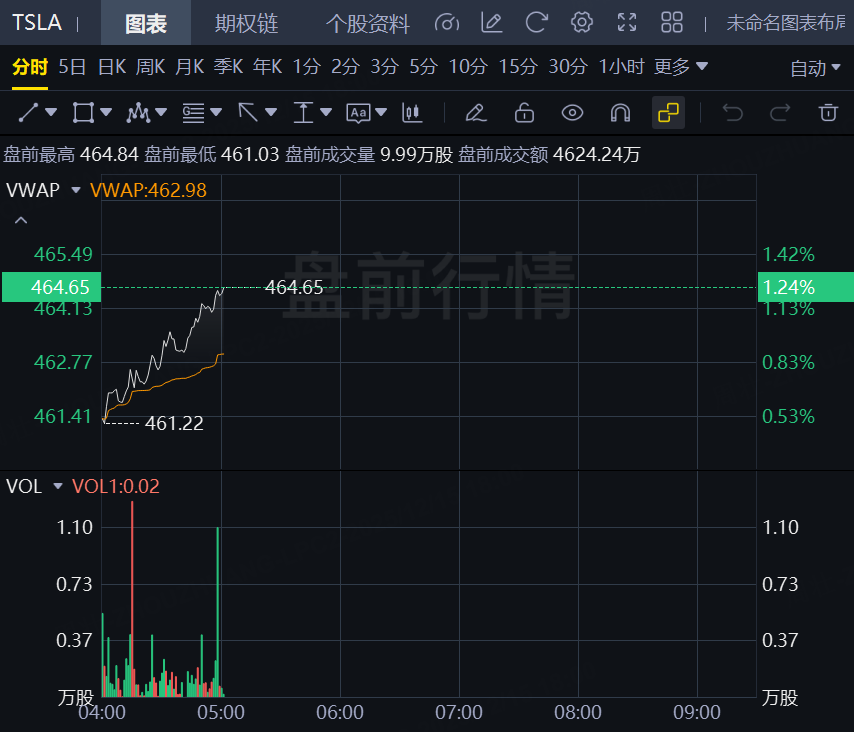Viewport: 854px width, 732px height.
Task: Refresh the chart with reload icon
Action: (536, 23)
